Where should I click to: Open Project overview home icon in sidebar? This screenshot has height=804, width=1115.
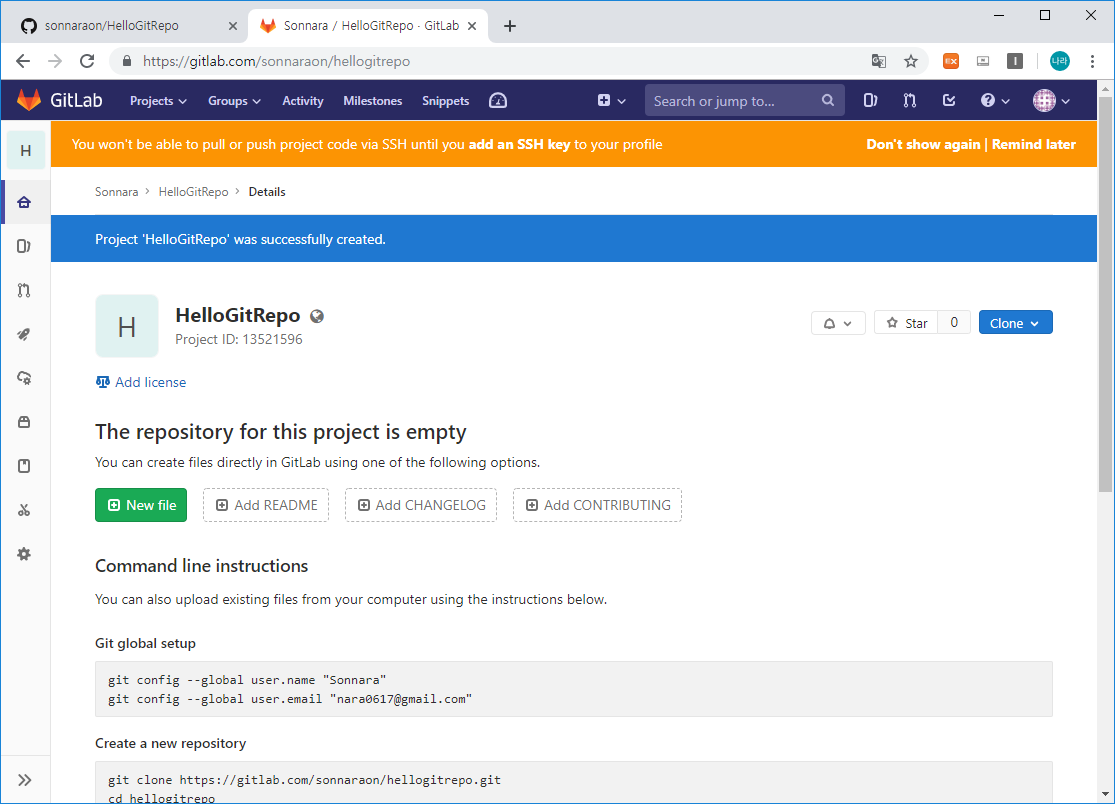24,203
